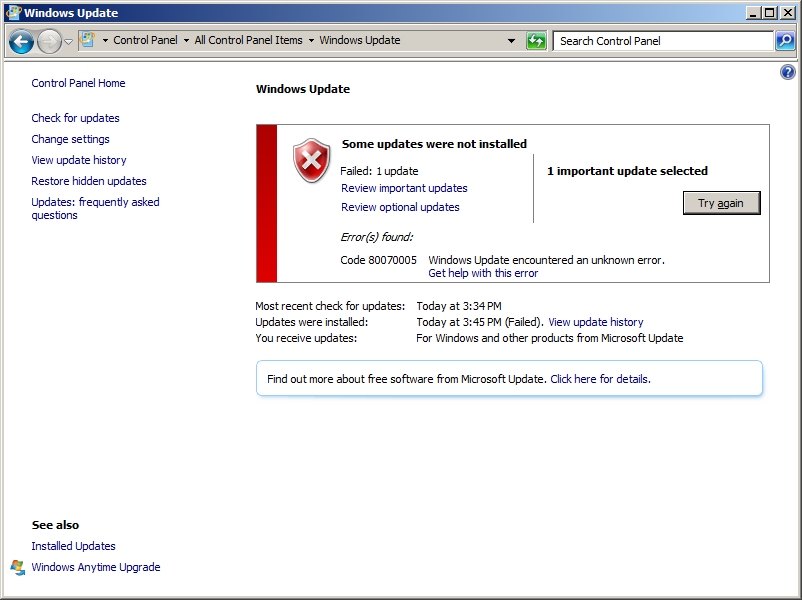
Task: Click the Forward navigation arrow button
Action: click(49, 41)
